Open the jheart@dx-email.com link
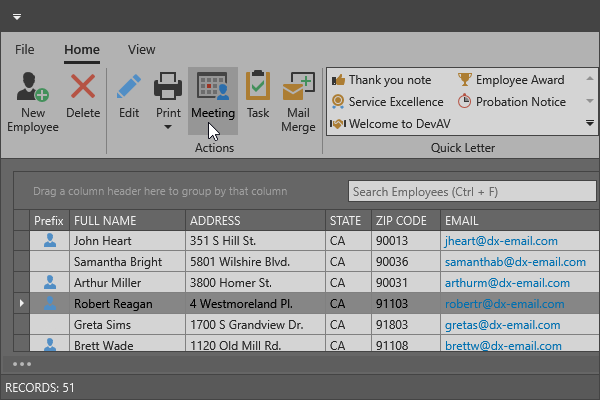The height and width of the screenshot is (400, 600). pyautogui.click(x=501, y=241)
